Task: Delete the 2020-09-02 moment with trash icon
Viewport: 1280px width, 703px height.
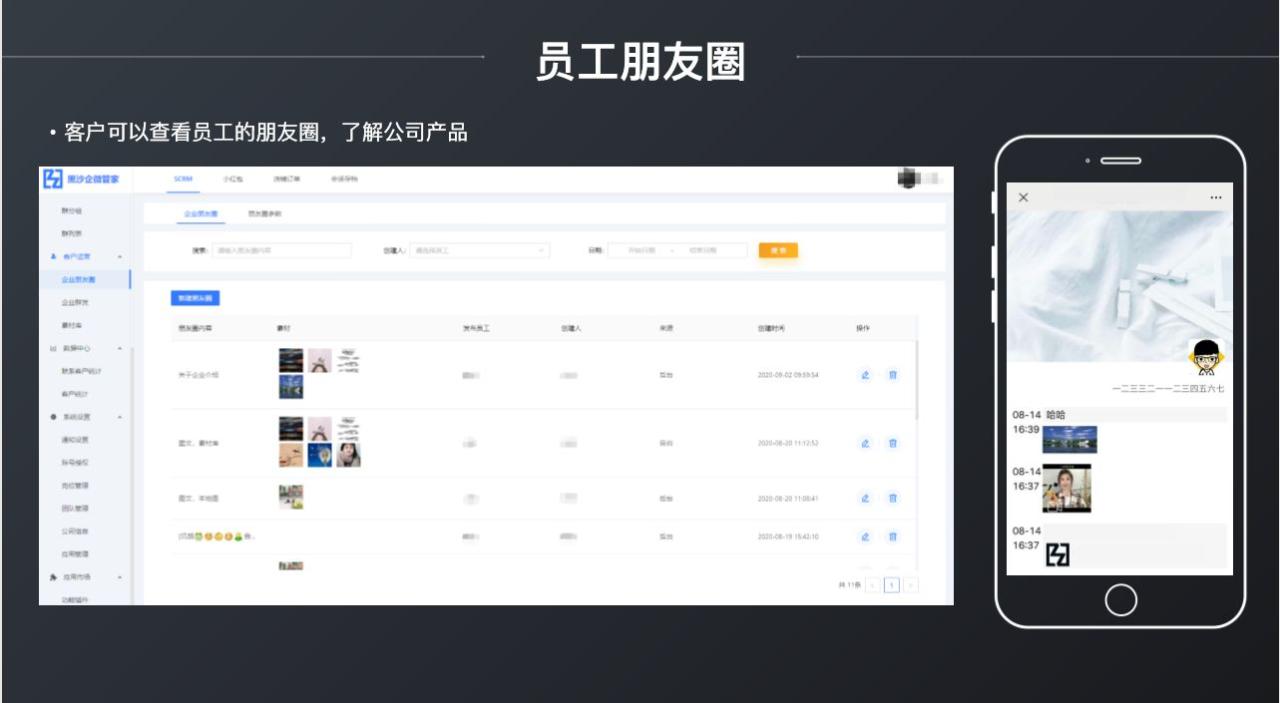Action: coord(893,375)
